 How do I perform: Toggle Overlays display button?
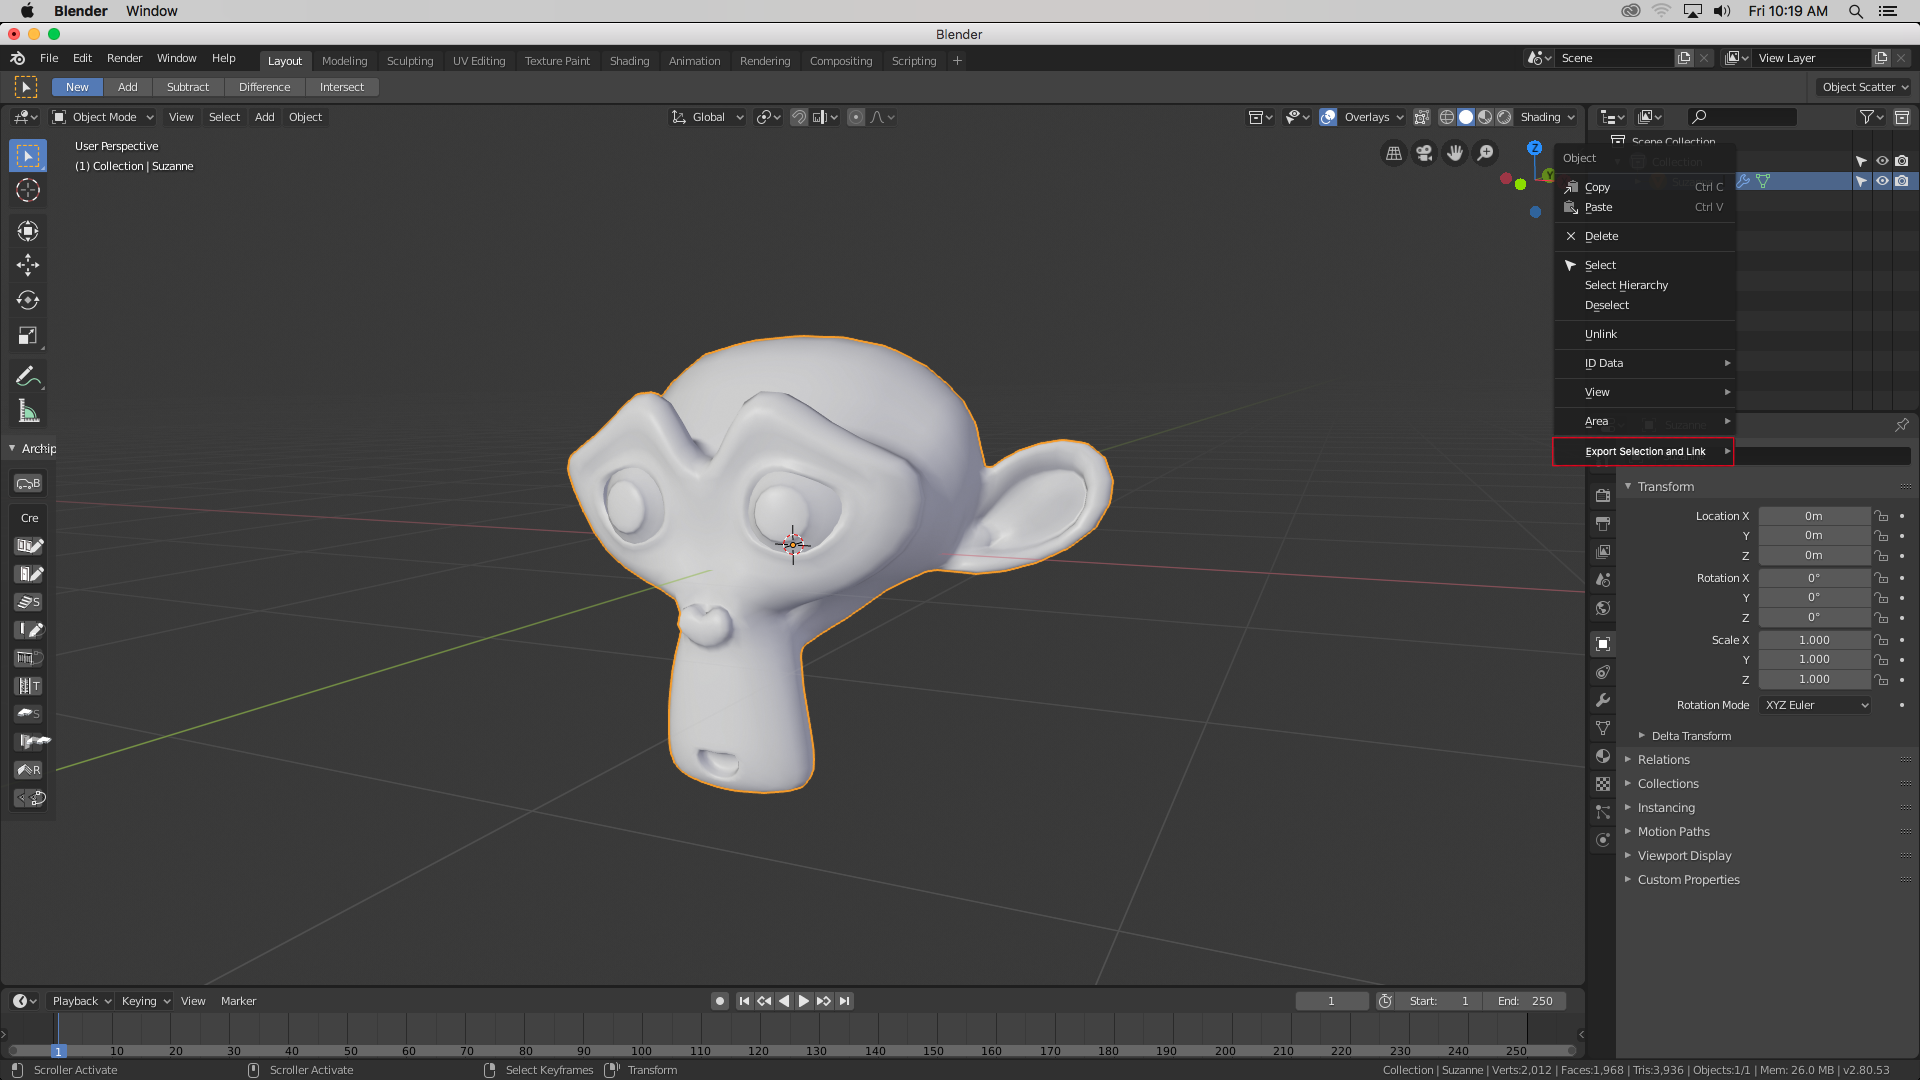click(1328, 117)
